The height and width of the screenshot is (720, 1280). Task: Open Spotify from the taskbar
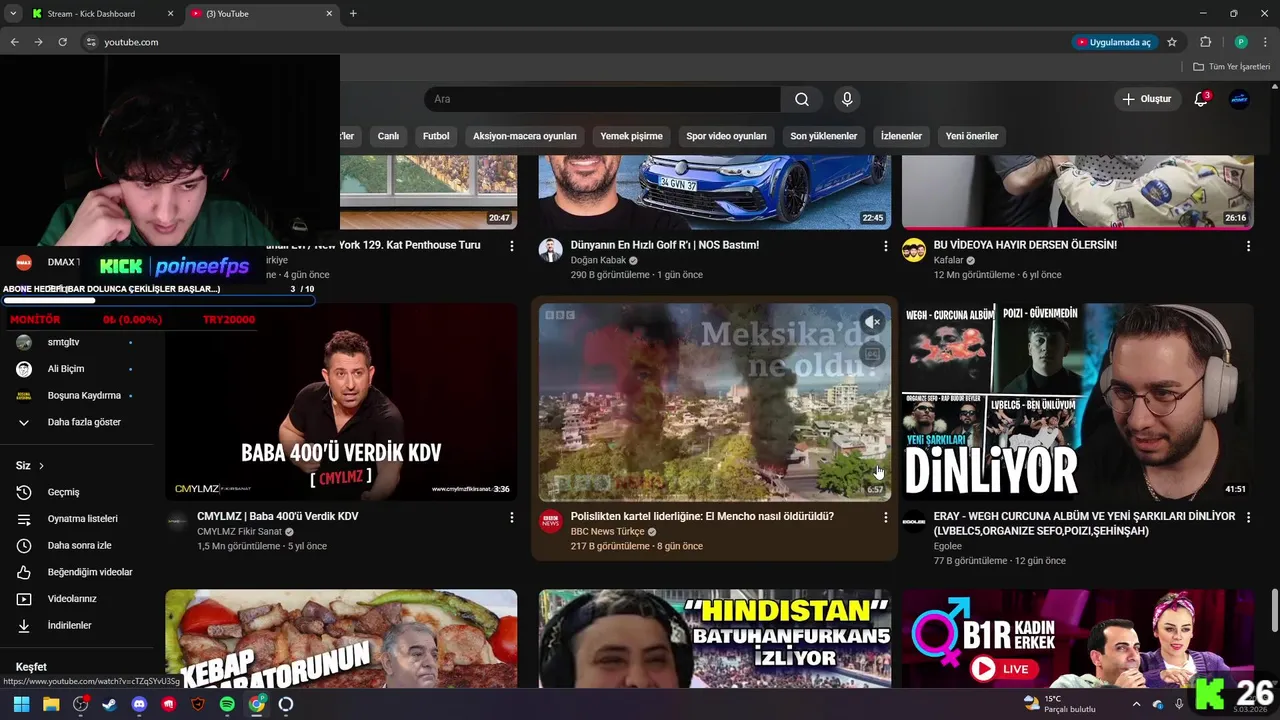[x=227, y=704]
